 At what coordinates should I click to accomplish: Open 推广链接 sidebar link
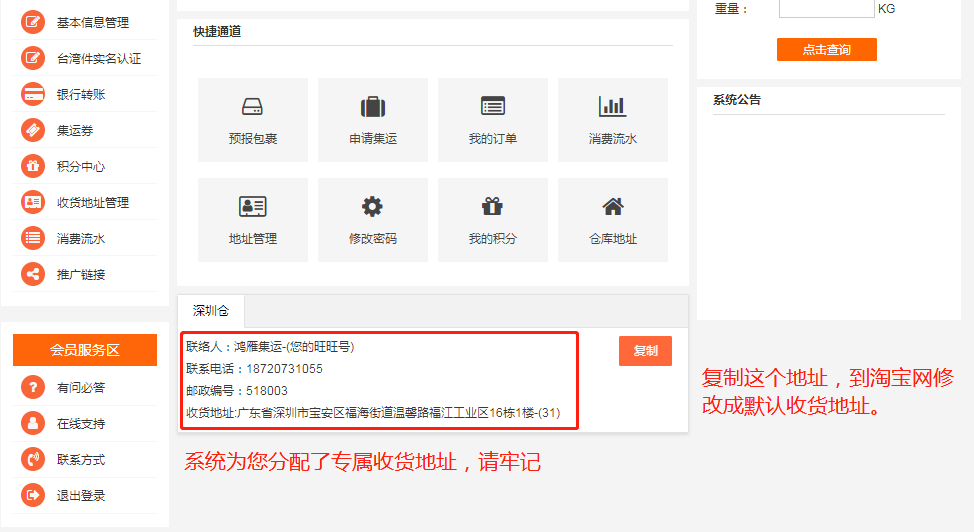tap(81, 275)
